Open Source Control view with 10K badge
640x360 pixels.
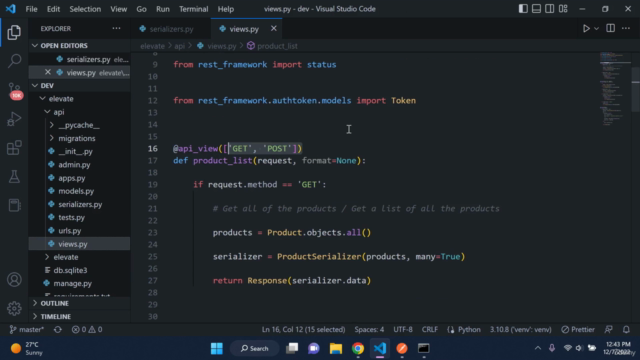coord(15,90)
